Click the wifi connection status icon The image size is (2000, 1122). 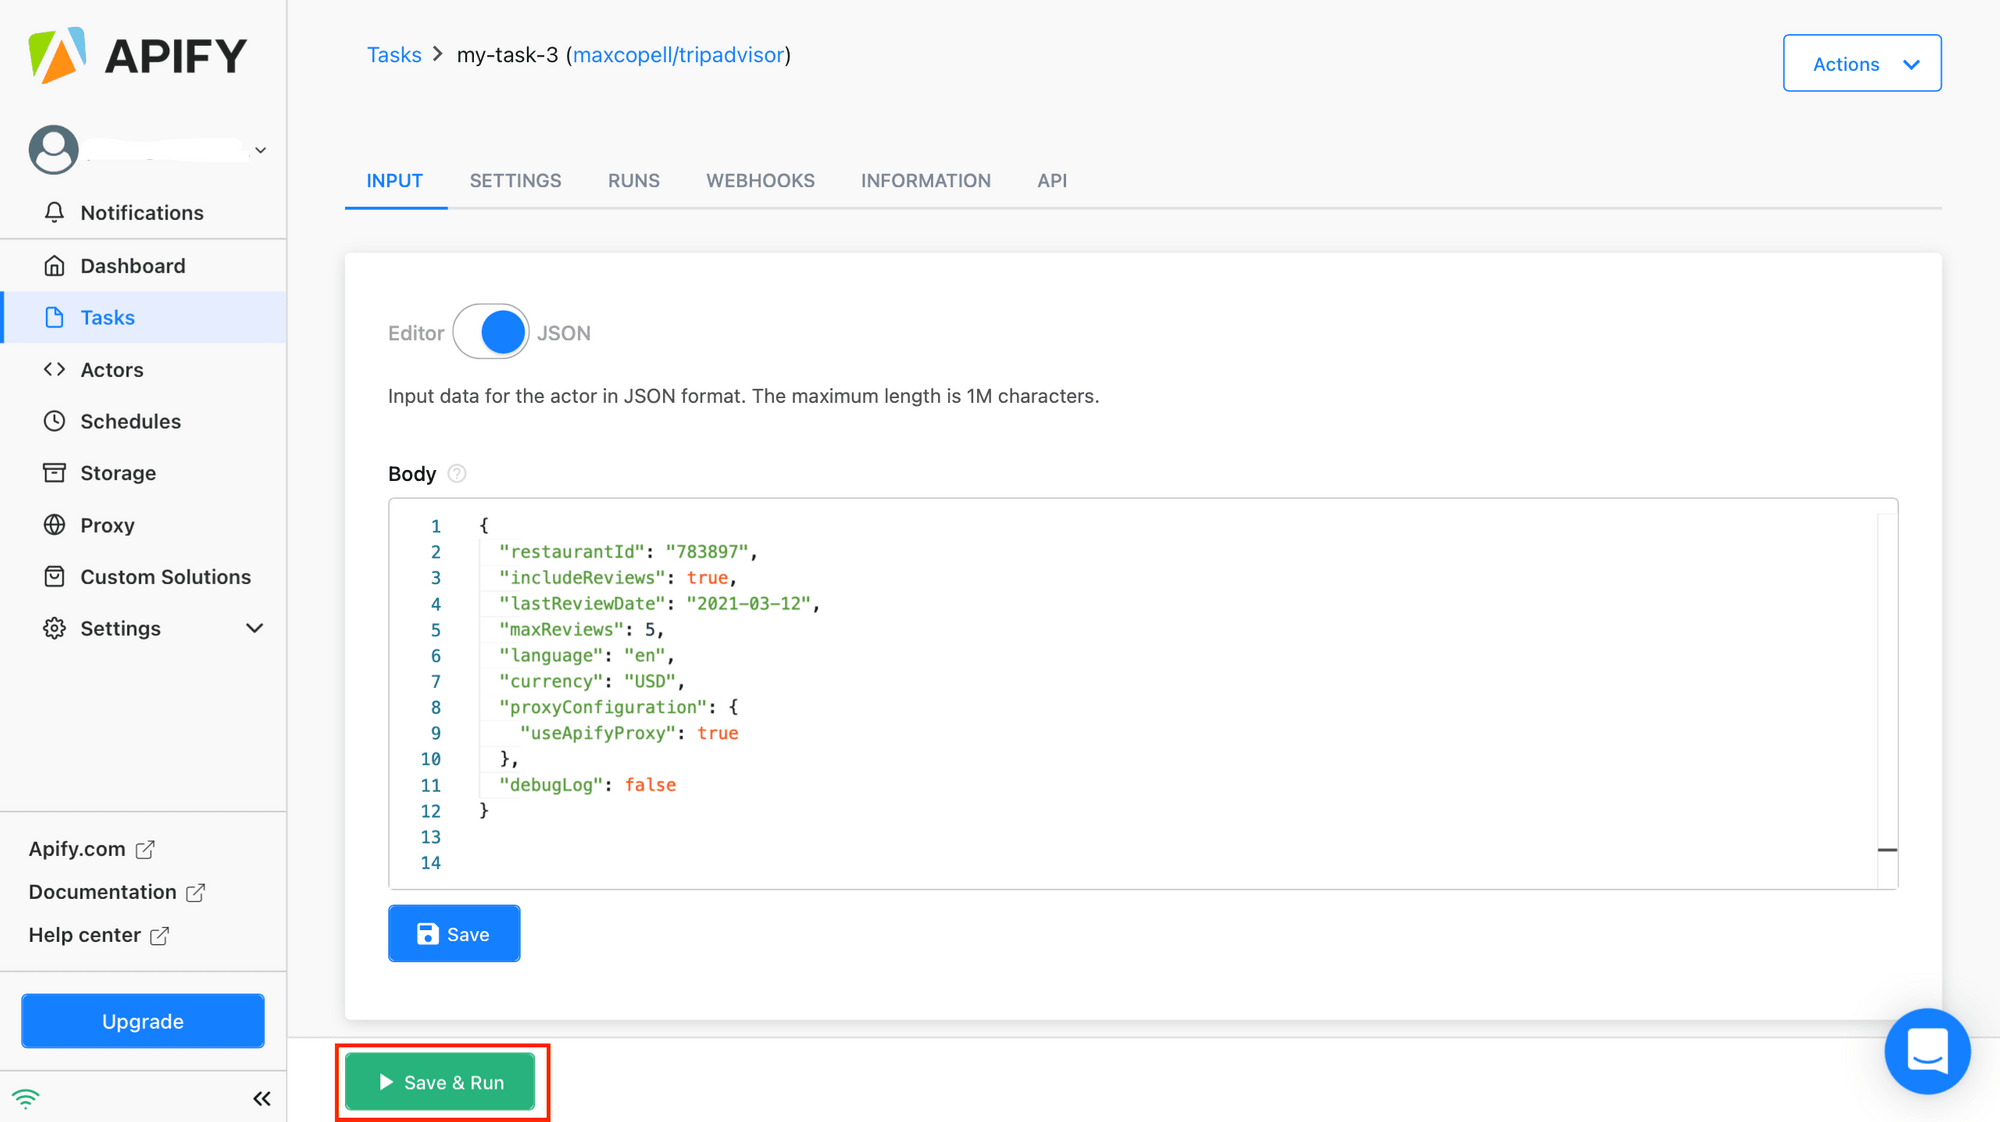coord(26,1098)
